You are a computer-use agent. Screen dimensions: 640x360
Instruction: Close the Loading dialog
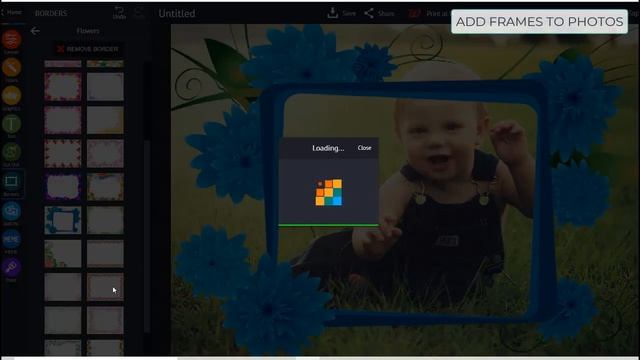[x=364, y=148]
